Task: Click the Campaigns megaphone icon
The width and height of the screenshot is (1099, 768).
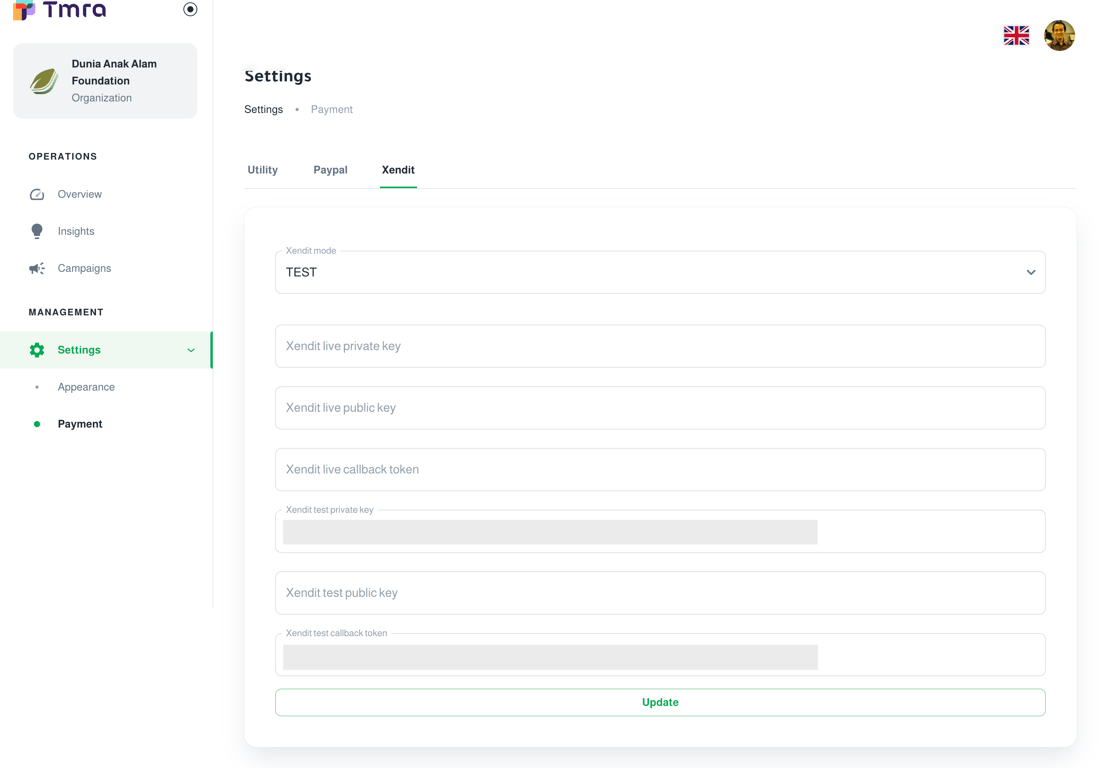Action: [x=36, y=268]
